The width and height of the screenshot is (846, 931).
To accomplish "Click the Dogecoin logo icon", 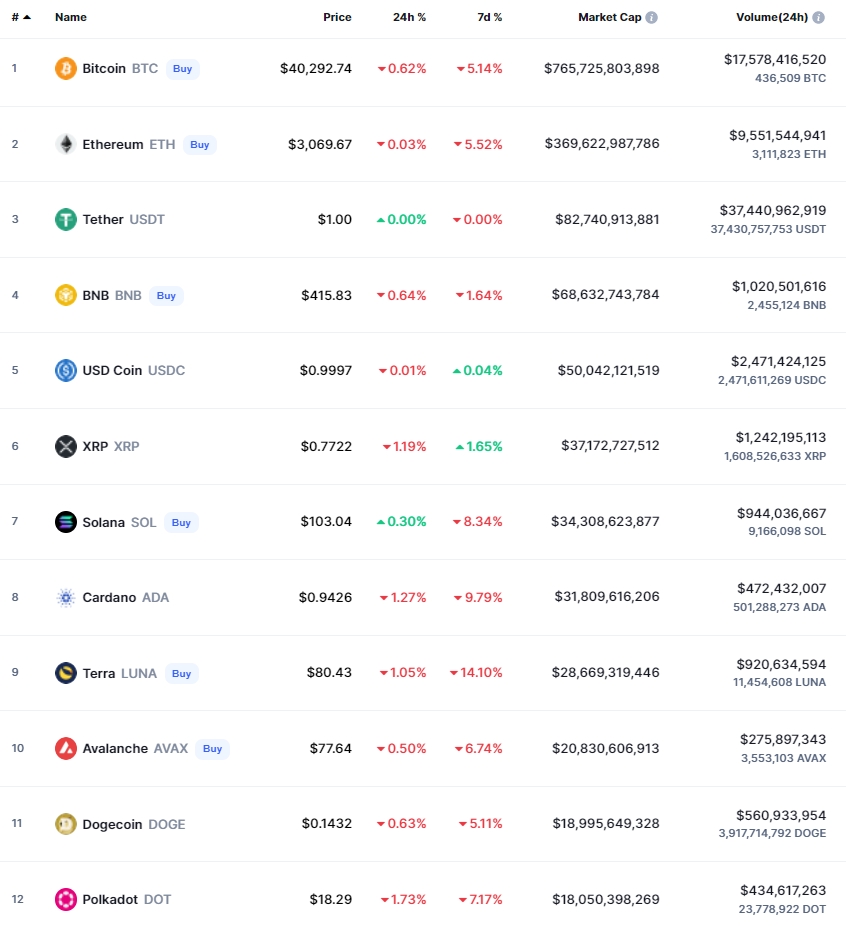I will 66,824.
